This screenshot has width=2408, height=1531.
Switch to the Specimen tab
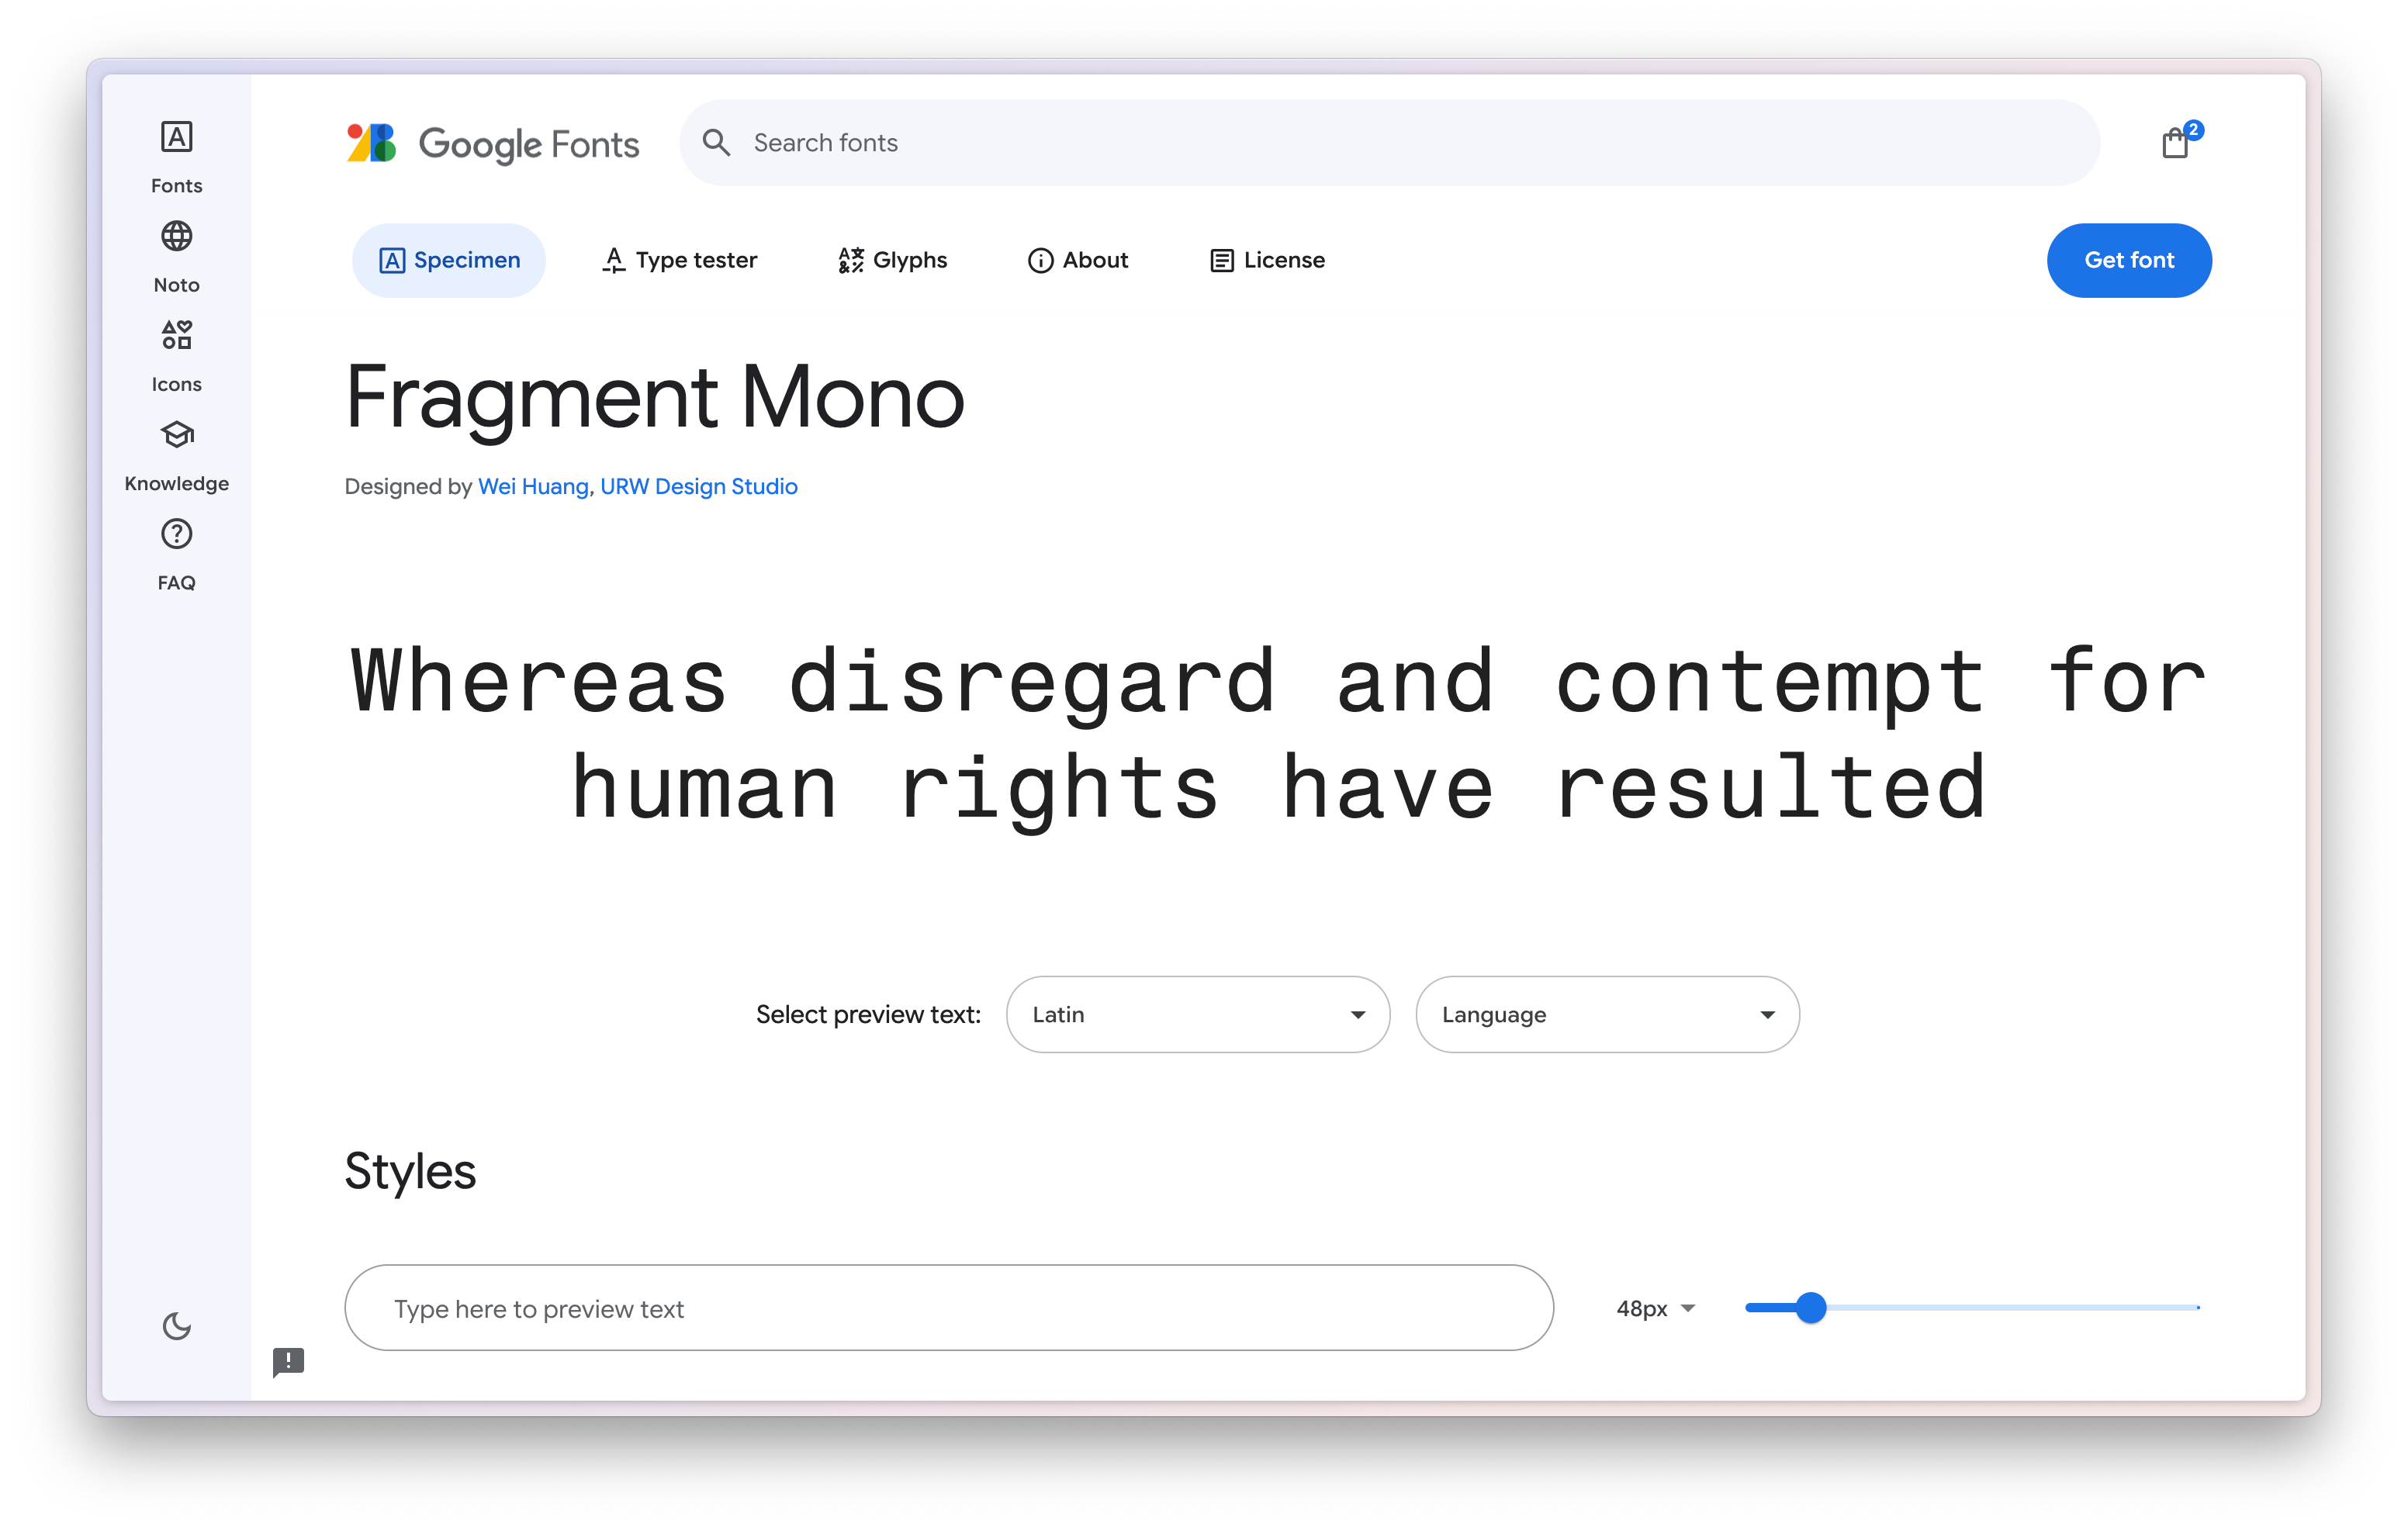pyautogui.click(x=449, y=260)
